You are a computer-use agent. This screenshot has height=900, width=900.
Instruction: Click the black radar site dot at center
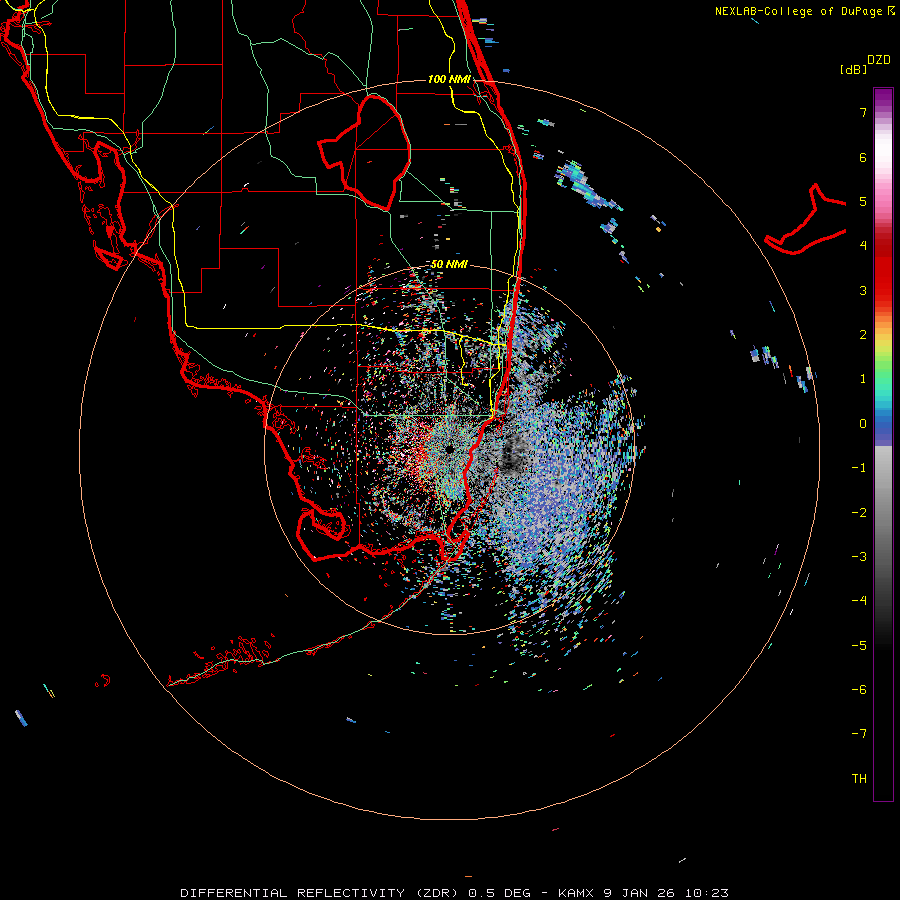coord(449,449)
